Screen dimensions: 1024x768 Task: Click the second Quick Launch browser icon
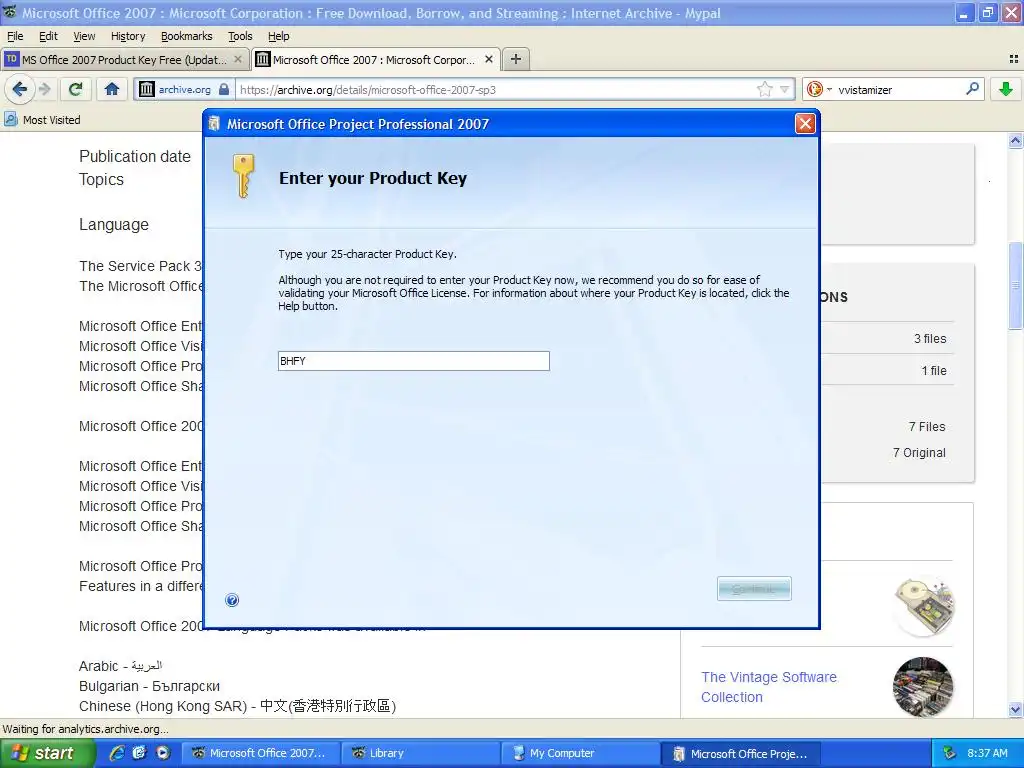pos(140,753)
